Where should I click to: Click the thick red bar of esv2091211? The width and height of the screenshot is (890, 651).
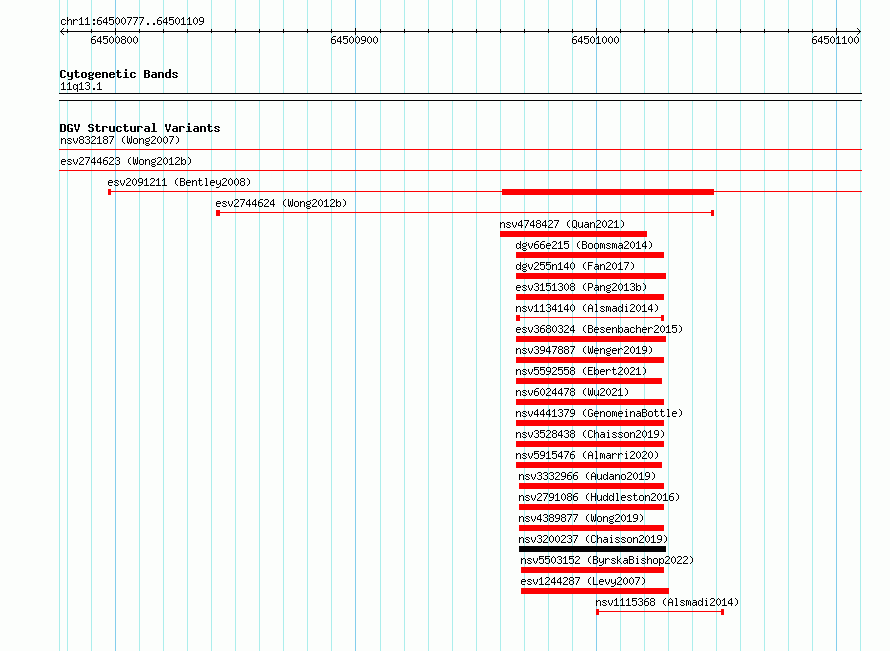(x=608, y=192)
